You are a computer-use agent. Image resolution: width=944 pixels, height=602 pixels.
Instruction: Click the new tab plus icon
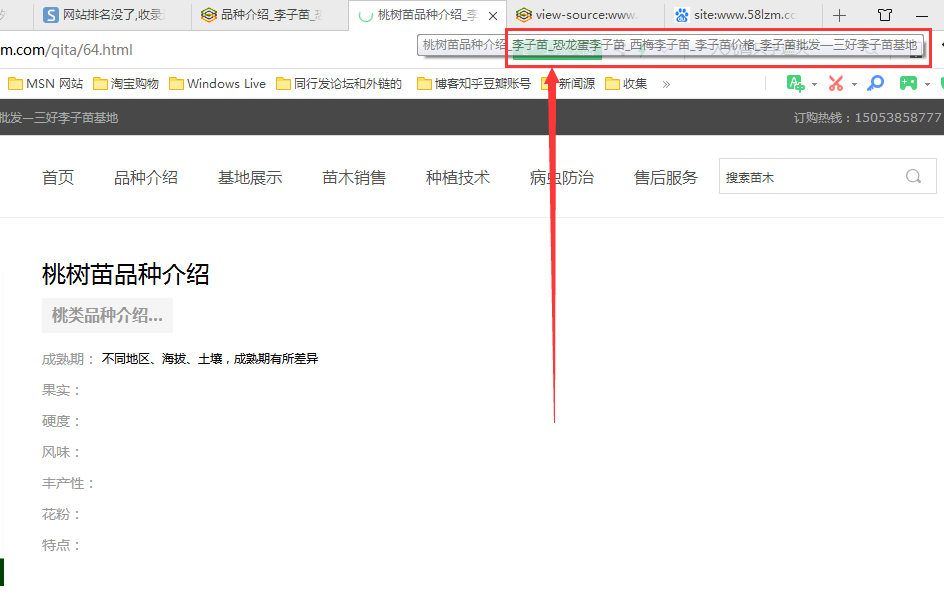click(x=840, y=14)
